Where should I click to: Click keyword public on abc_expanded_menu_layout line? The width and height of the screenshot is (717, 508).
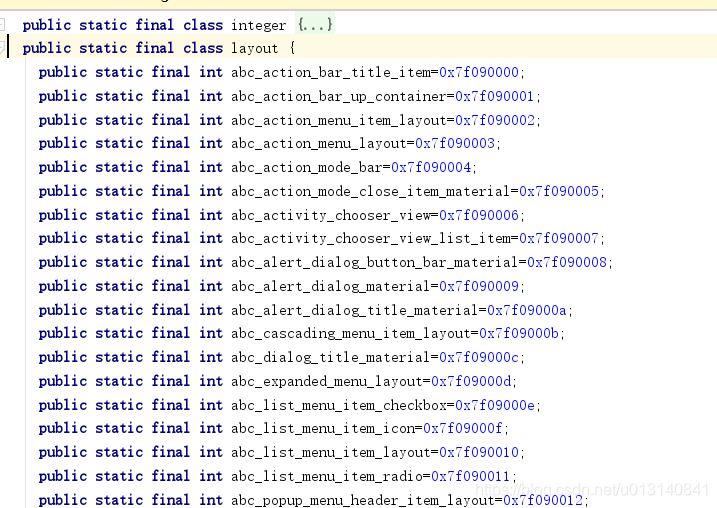point(63,381)
